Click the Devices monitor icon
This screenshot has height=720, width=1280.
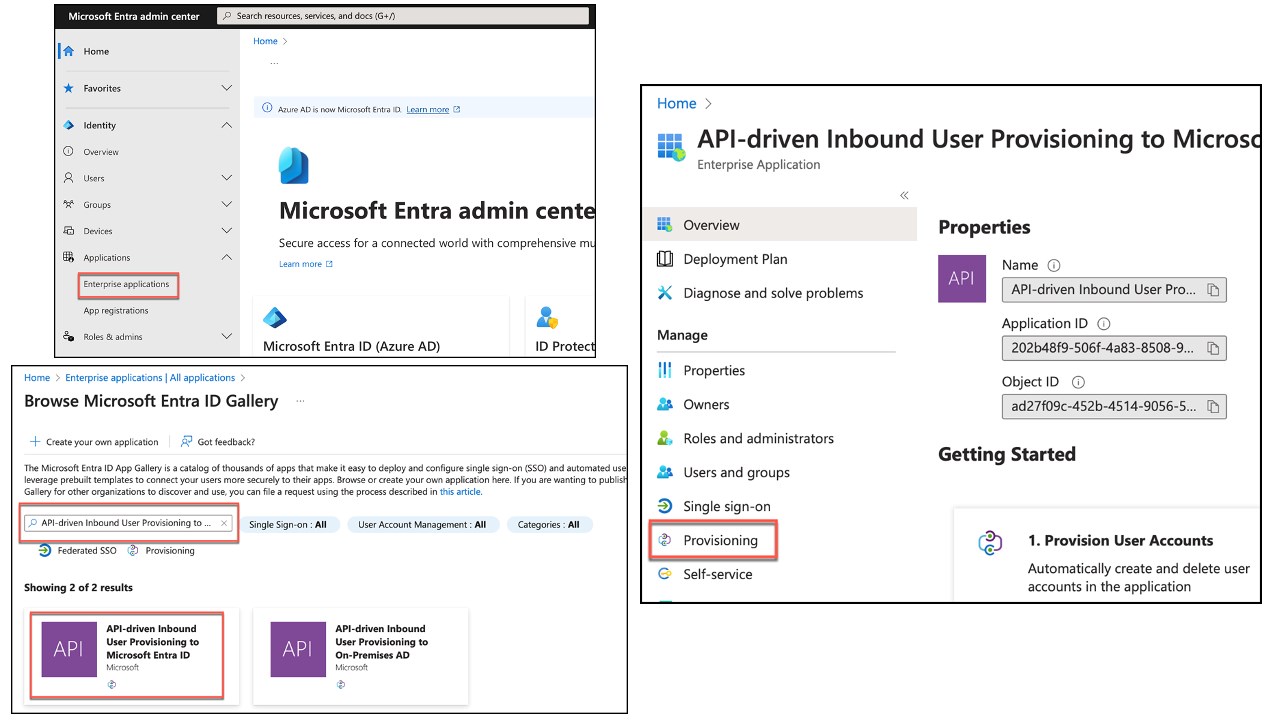point(68,231)
